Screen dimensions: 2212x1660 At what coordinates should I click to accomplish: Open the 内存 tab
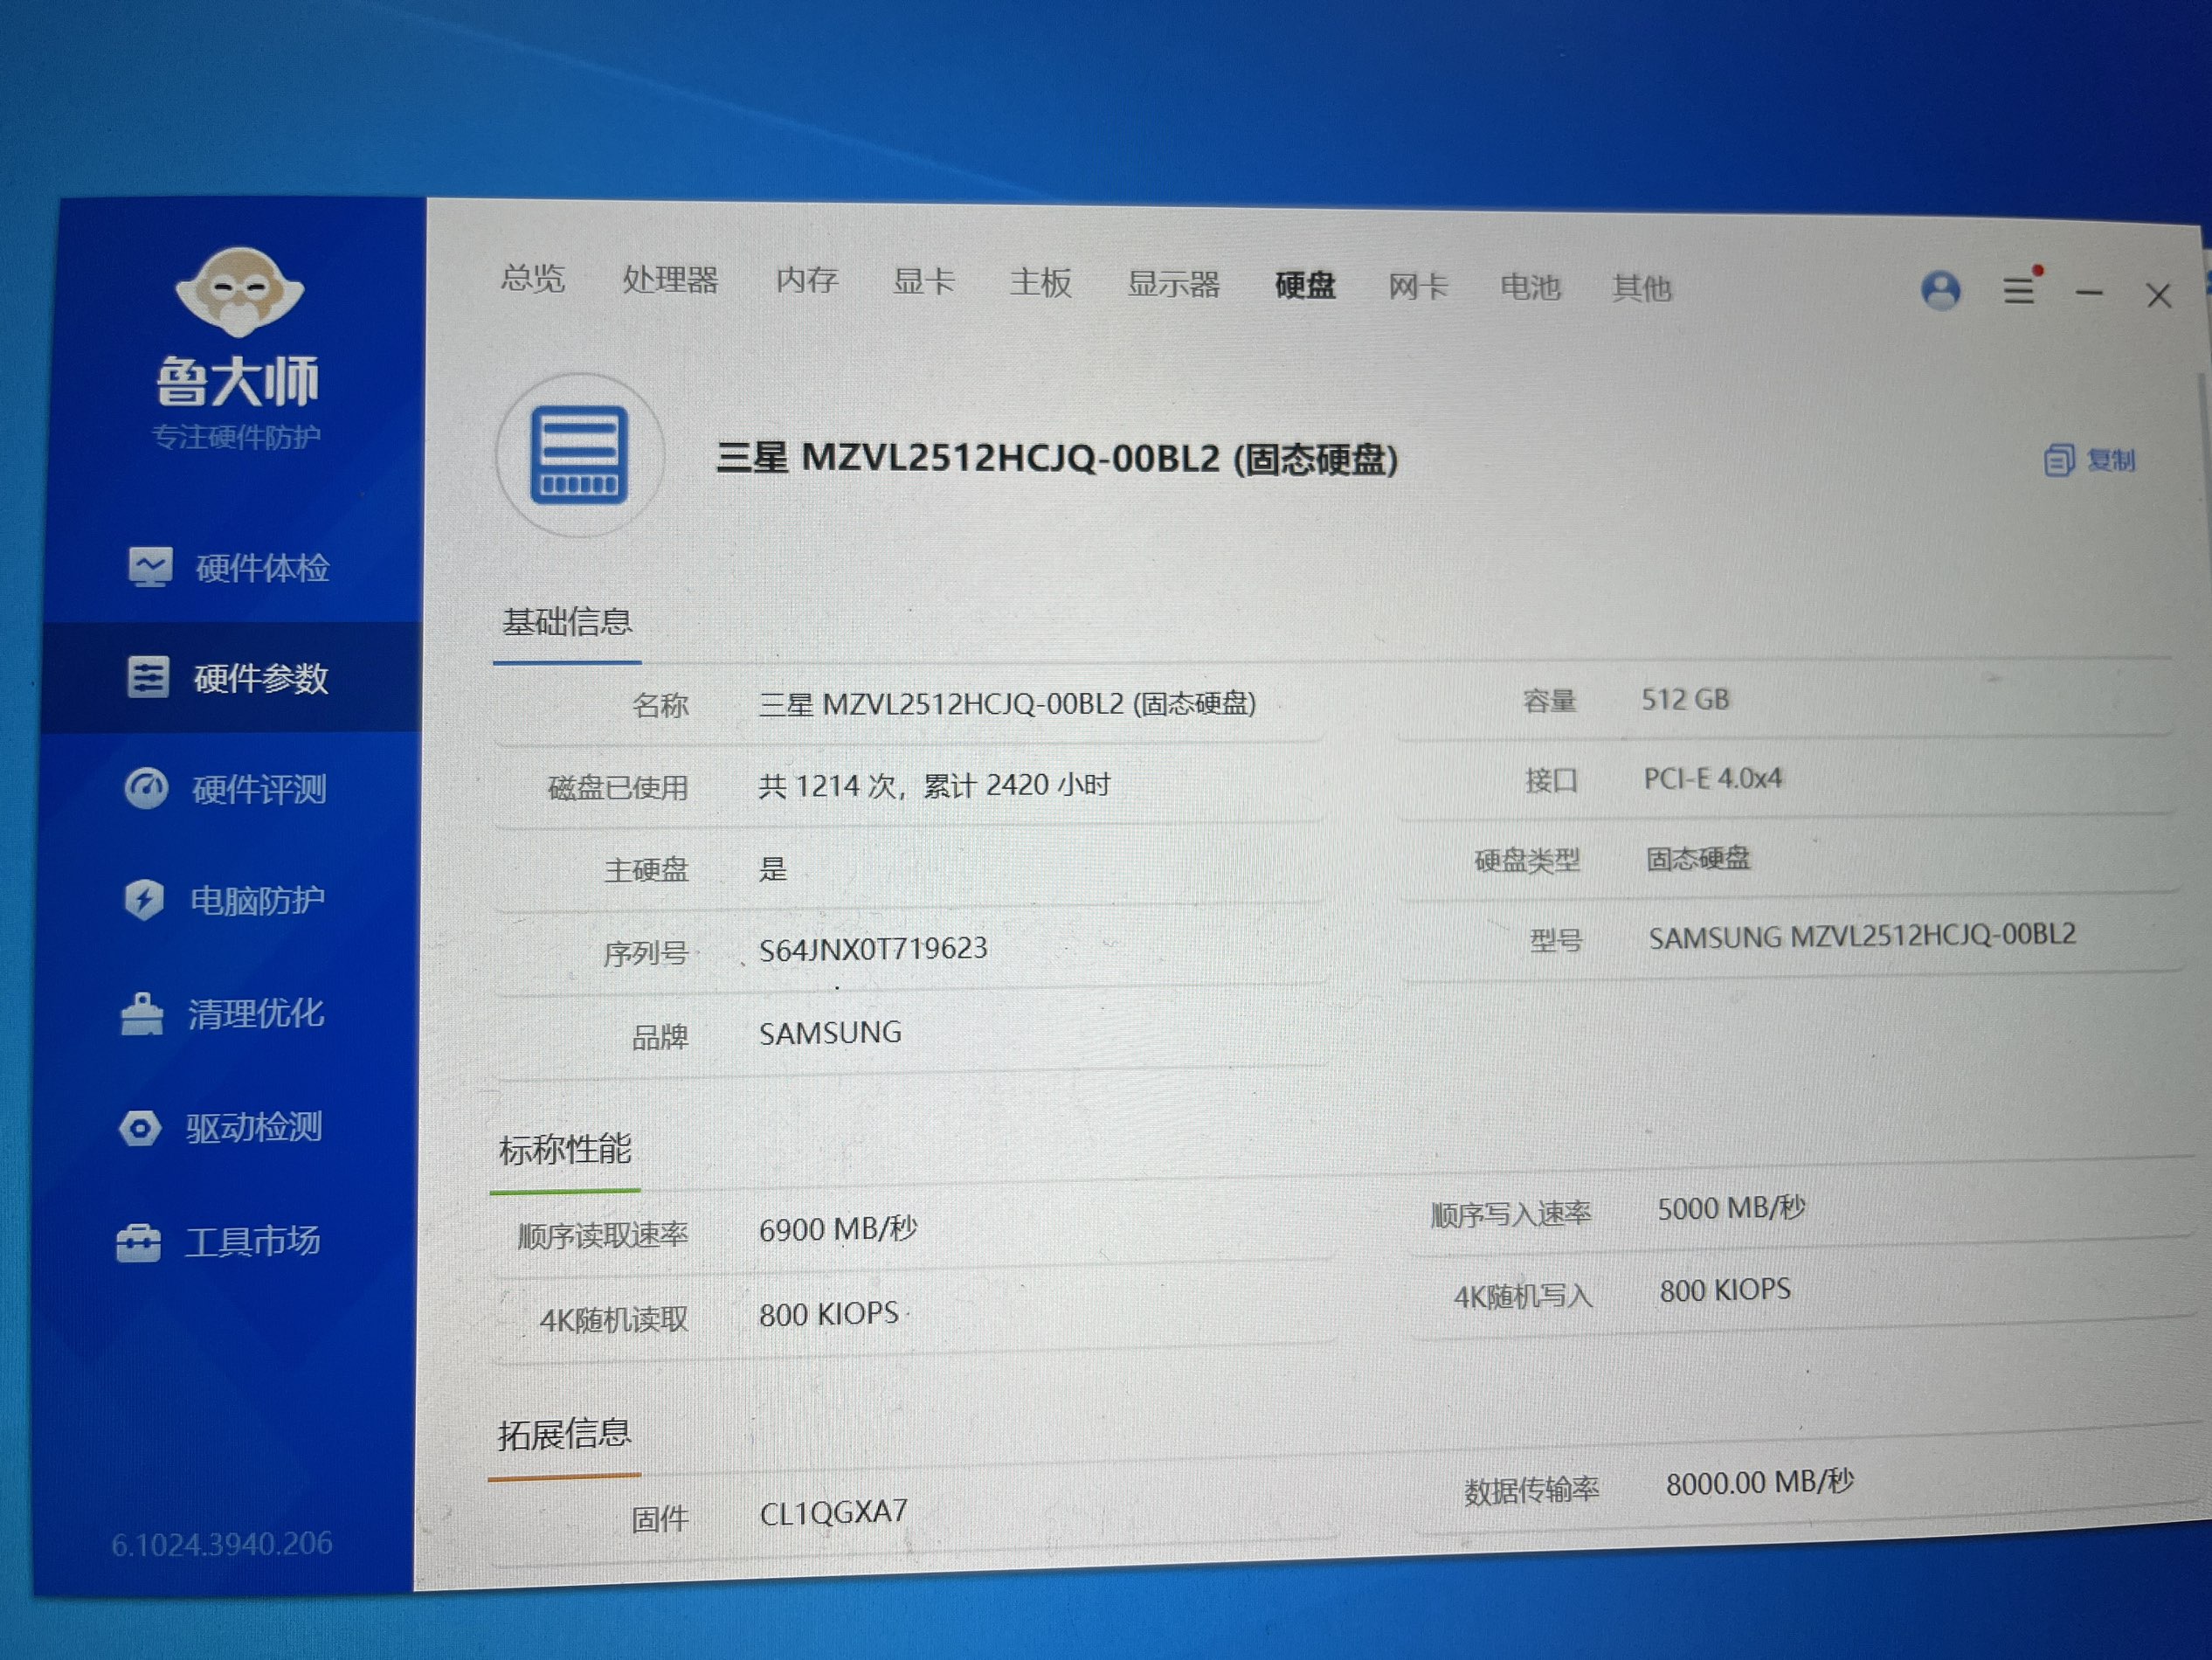(x=807, y=280)
